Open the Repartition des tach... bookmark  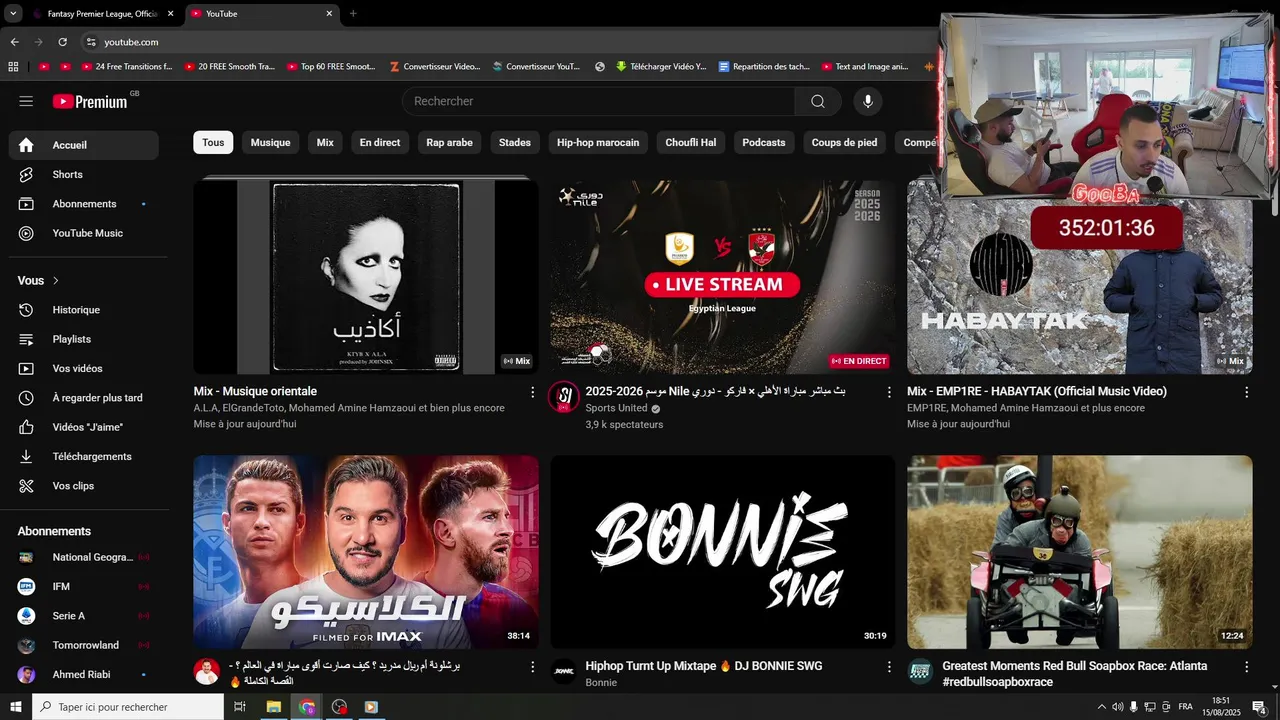[x=763, y=67]
